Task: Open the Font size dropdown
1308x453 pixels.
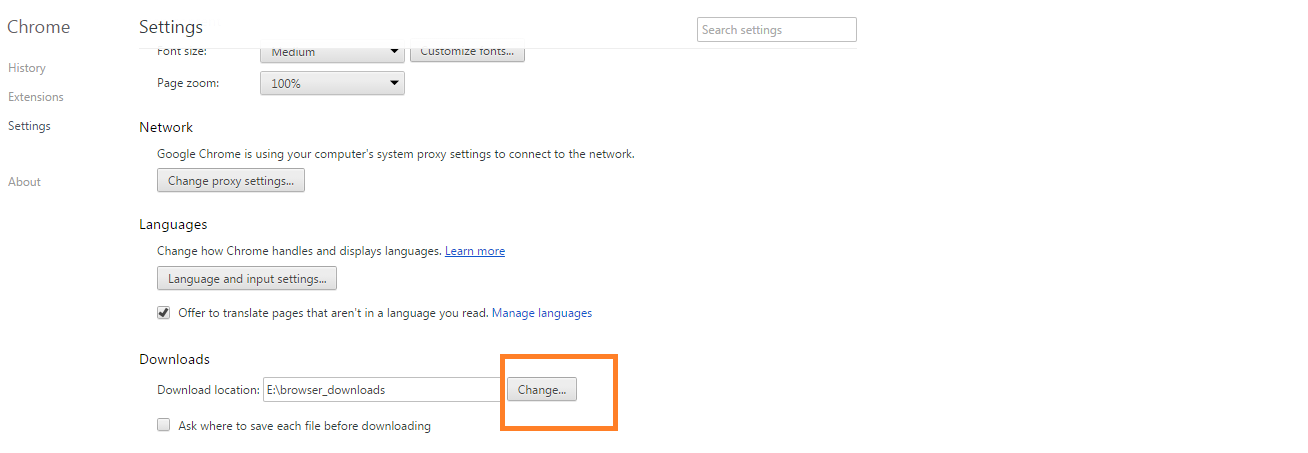Action: [332, 52]
